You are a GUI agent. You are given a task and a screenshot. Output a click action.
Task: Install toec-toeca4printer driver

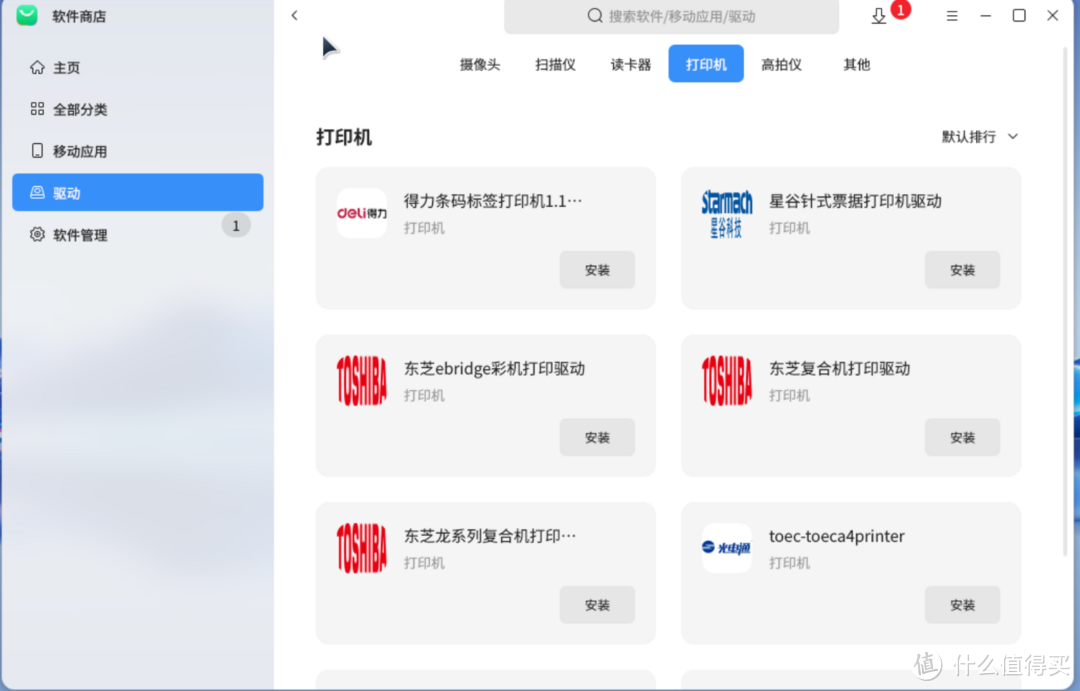click(962, 604)
